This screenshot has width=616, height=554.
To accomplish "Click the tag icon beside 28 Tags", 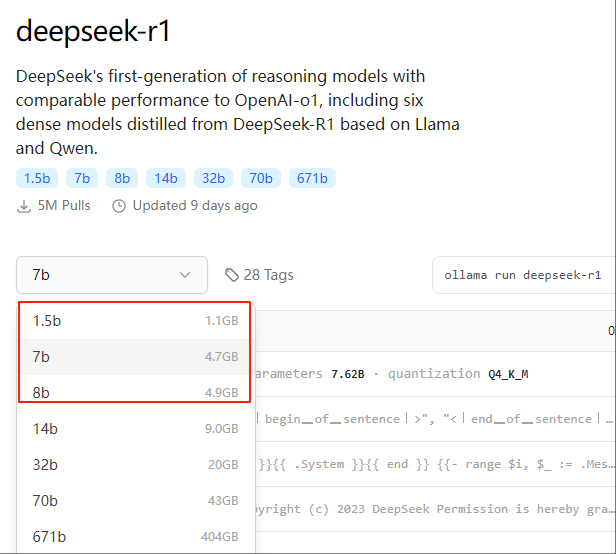I will 232,275.
